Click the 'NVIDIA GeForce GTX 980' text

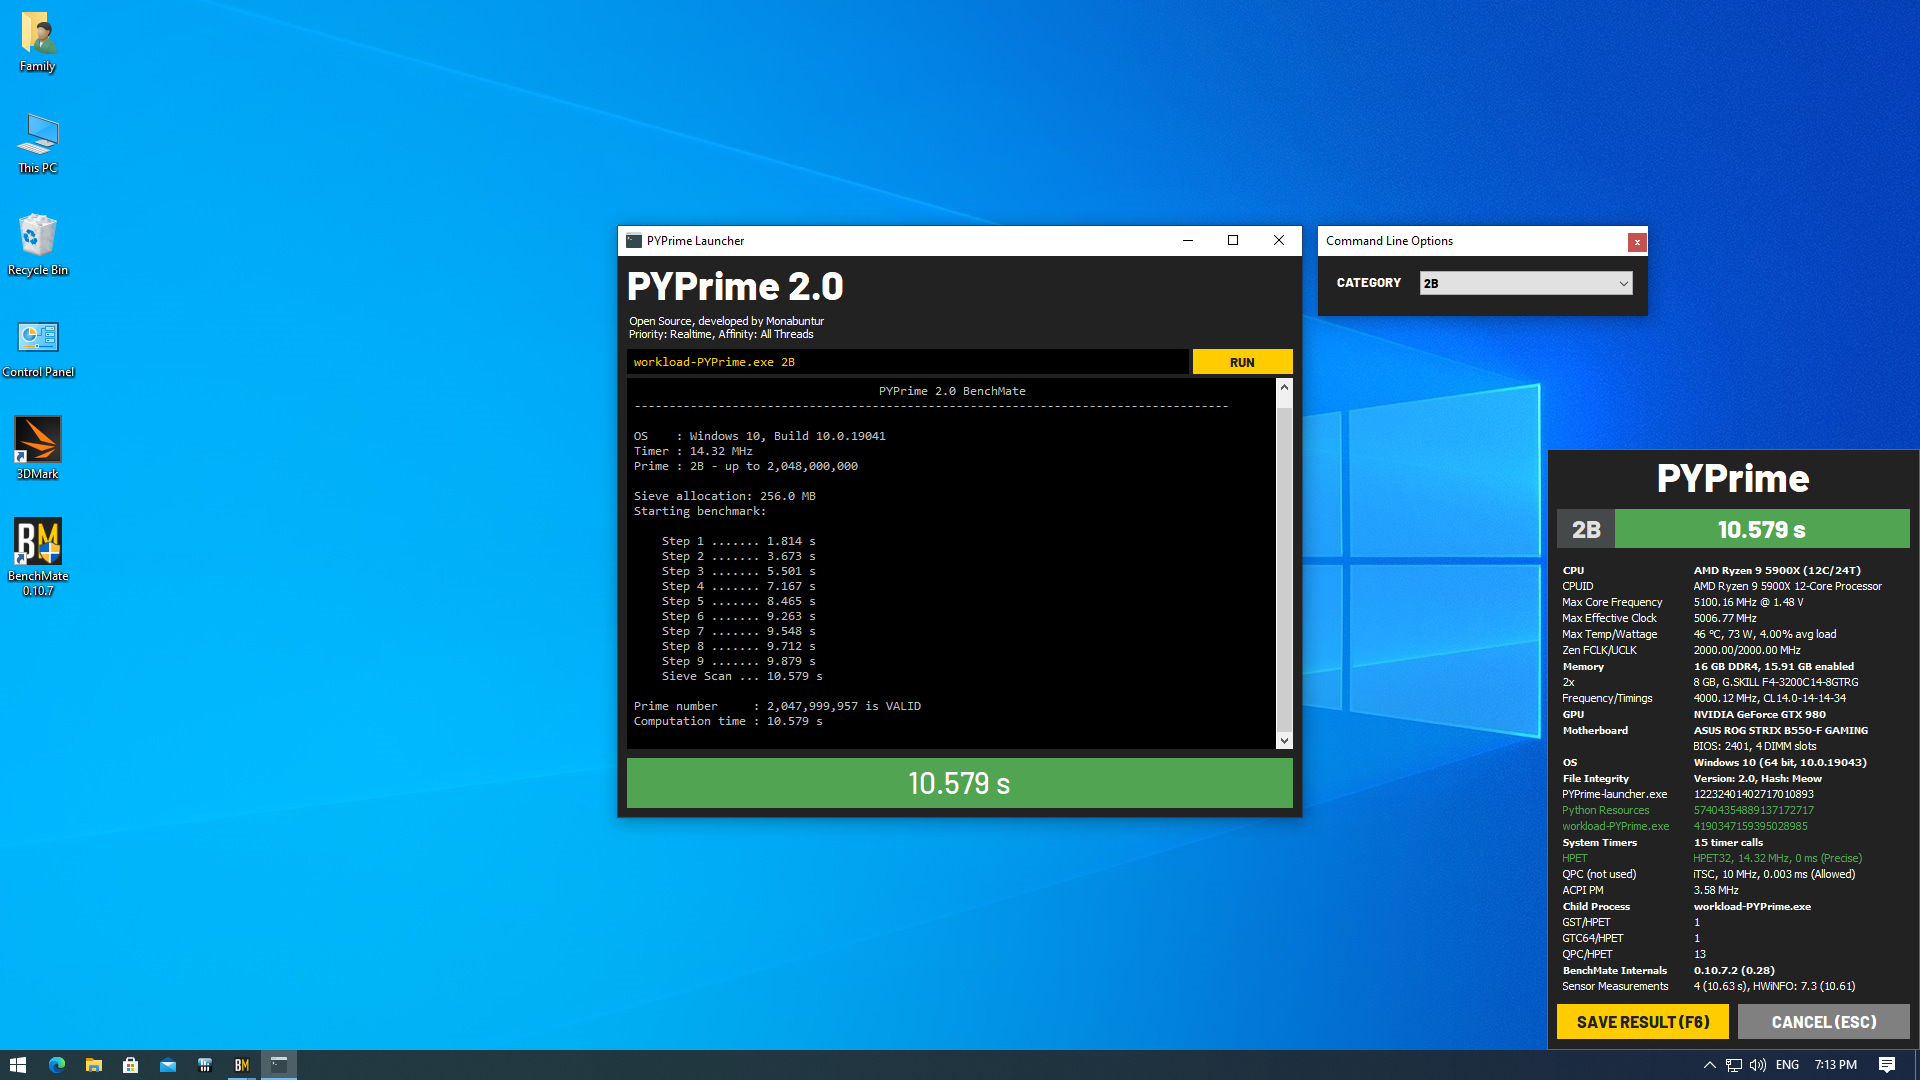coord(1759,715)
